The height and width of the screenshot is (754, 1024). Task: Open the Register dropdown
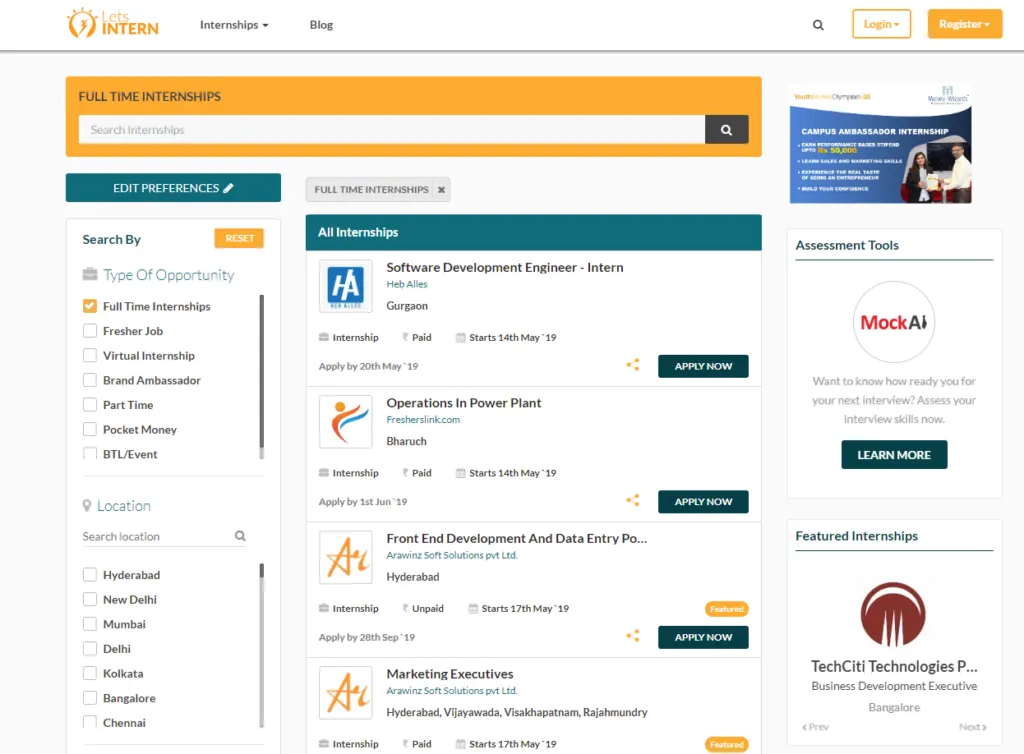tap(965, 24)
